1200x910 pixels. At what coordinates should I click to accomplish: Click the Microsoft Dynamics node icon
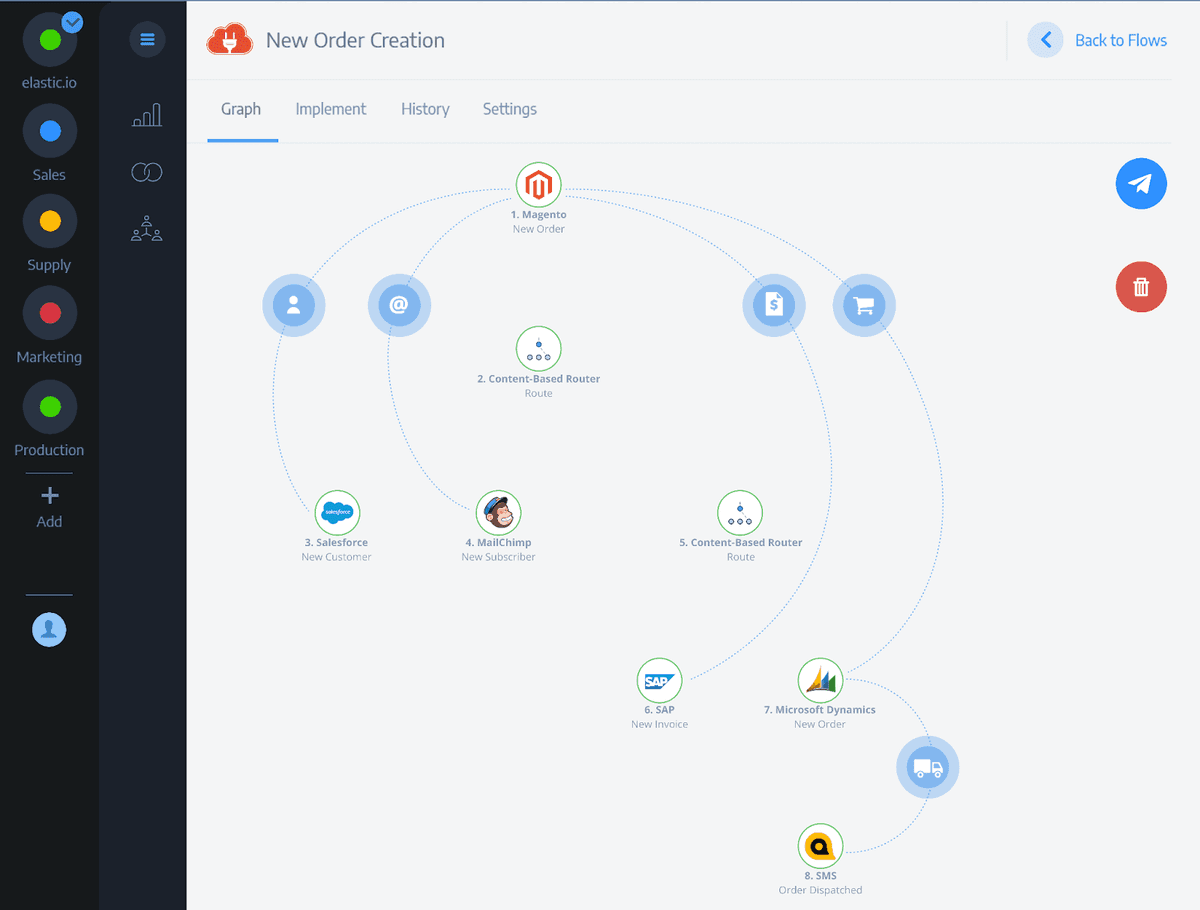[x=820, y=681]
